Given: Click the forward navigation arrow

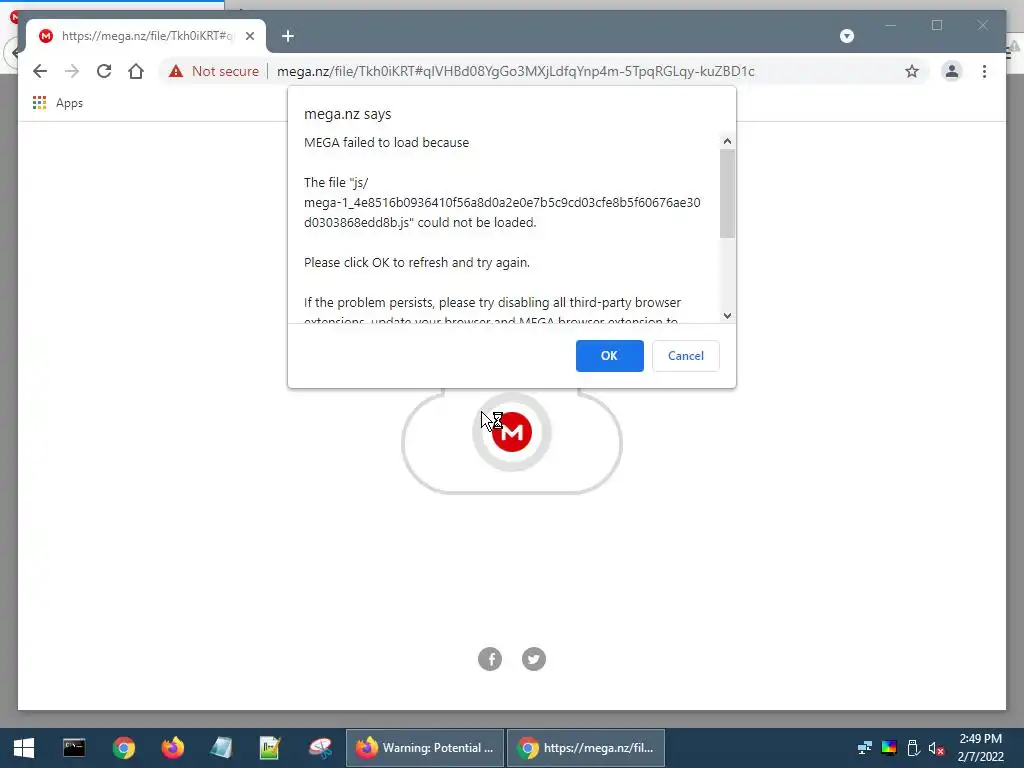Looking at the screenshot, I should (x=72, y=71).
